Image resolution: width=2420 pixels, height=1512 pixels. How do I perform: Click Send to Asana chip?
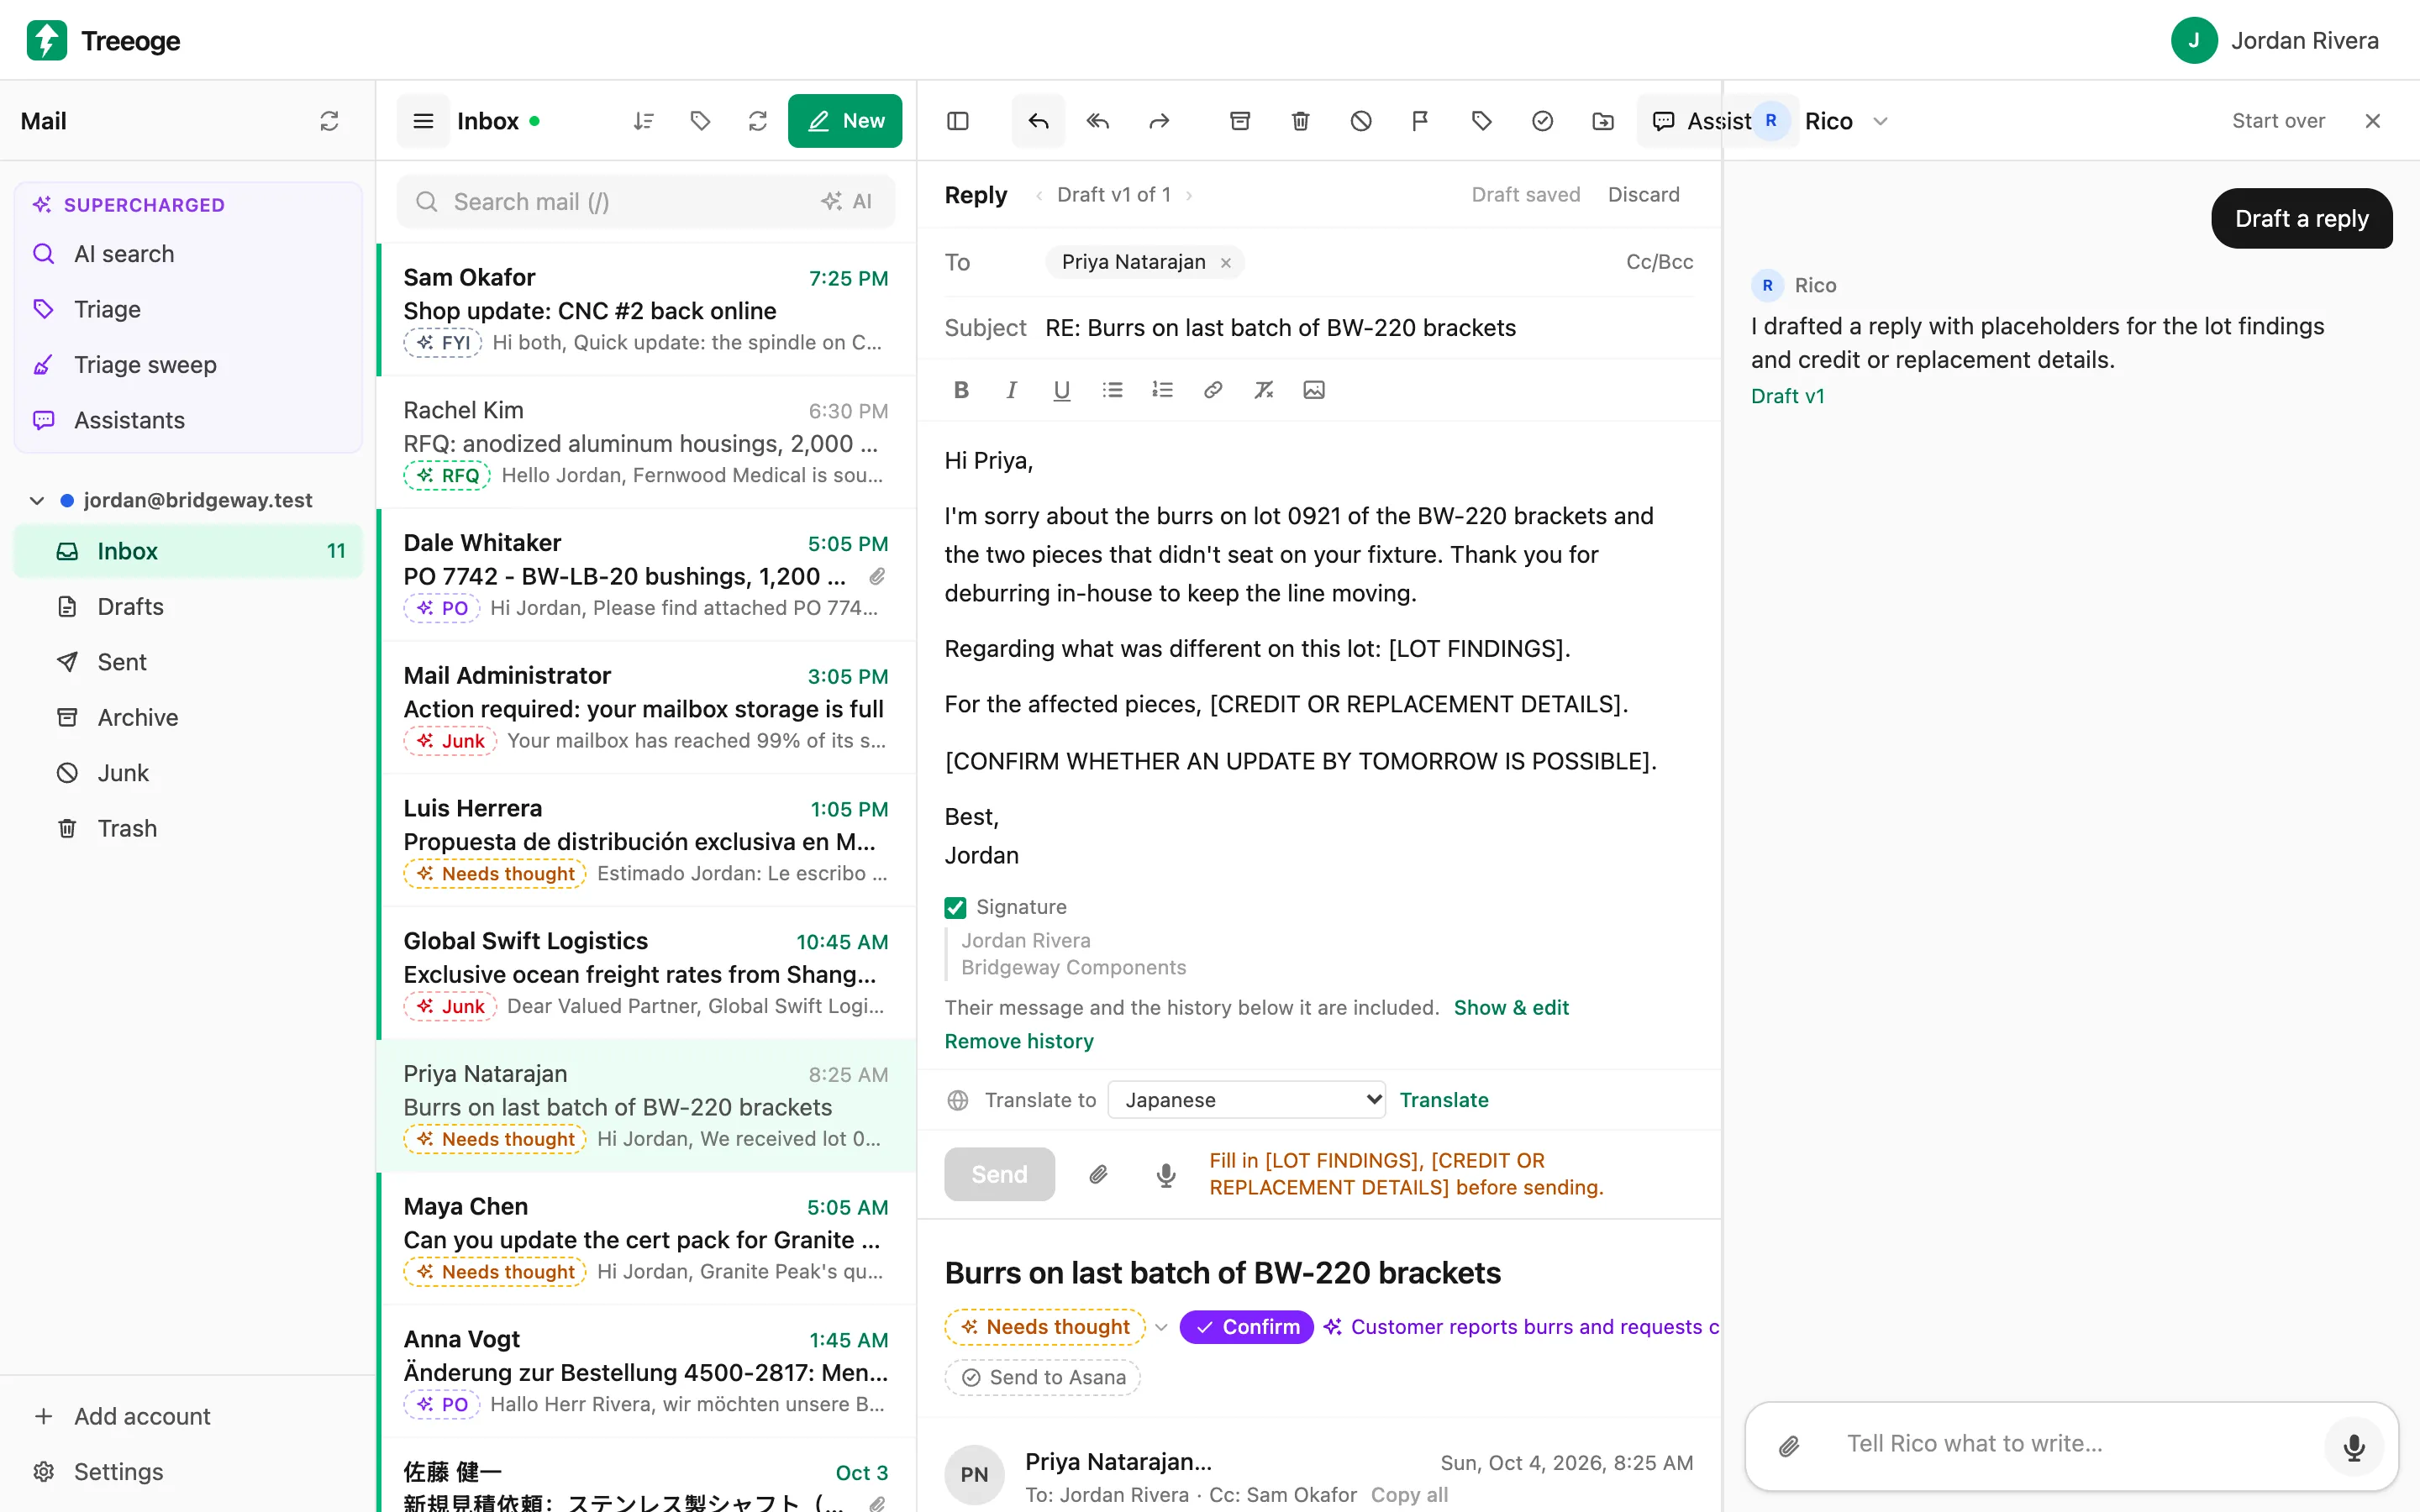1043,1378
